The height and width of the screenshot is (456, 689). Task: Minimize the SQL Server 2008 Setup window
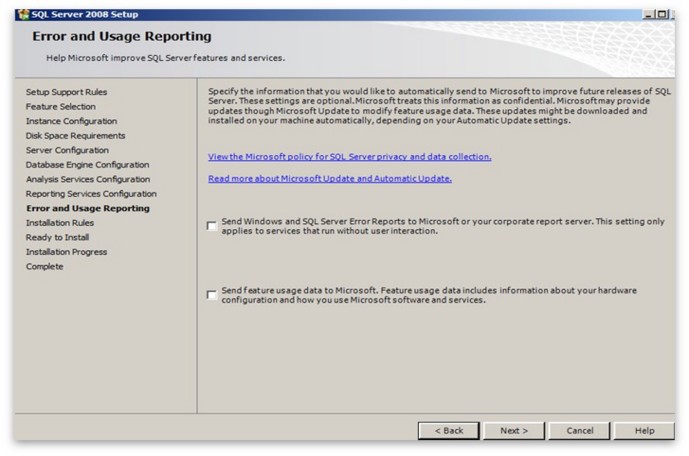click(x=649, y=14)
